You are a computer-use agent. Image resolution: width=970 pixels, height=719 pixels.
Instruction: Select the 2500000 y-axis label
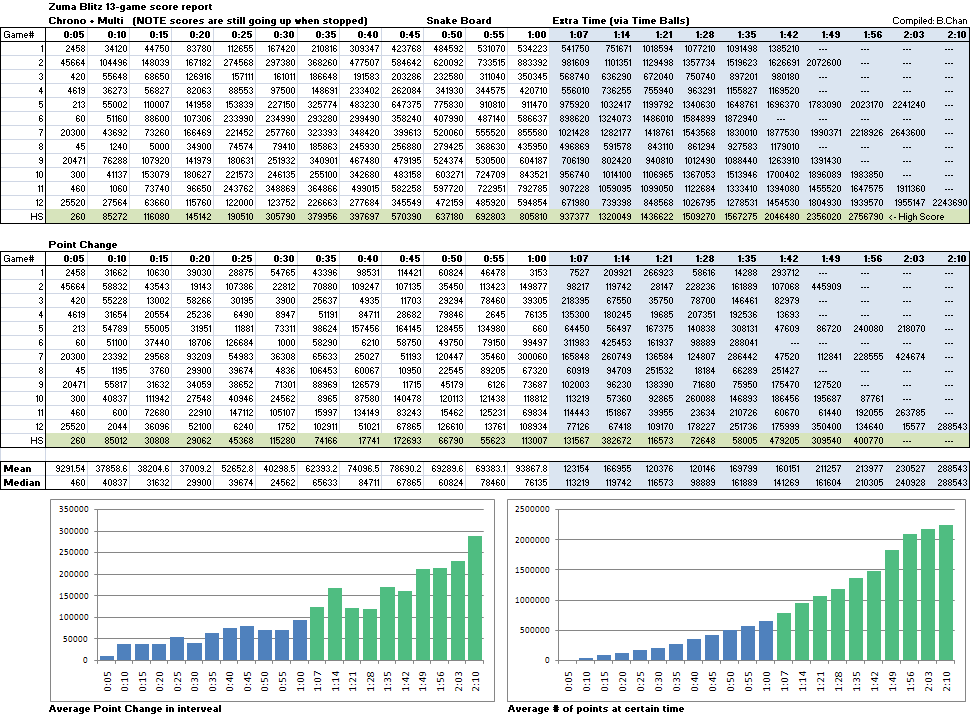532,509
